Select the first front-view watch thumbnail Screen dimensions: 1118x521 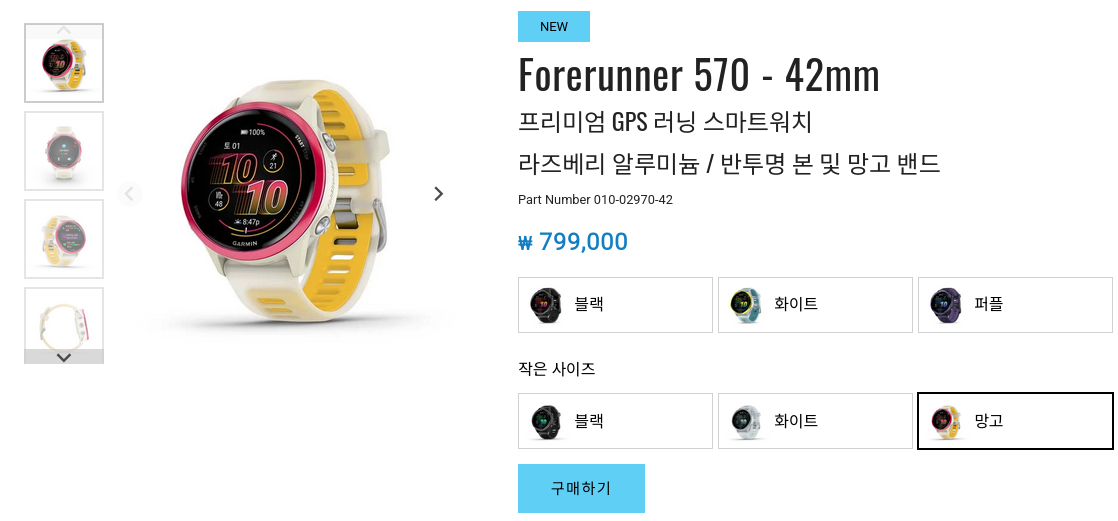pyautogui.click(x=64, y=63)
